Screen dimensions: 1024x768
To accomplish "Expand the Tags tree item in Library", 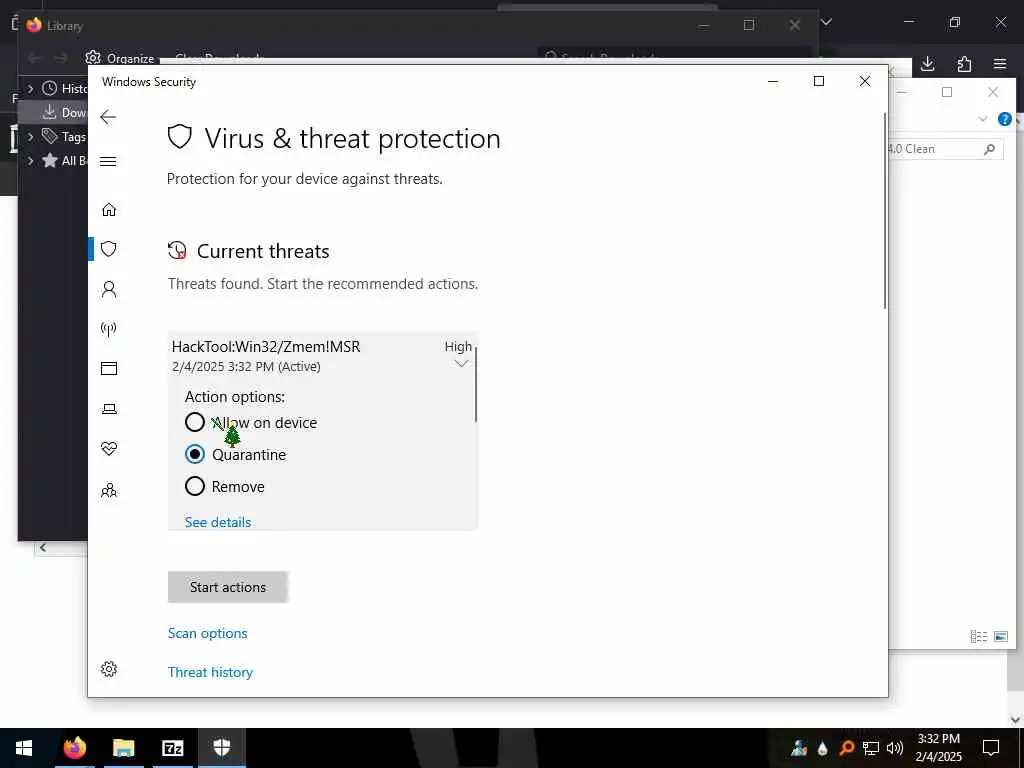I will coord(30,136).
